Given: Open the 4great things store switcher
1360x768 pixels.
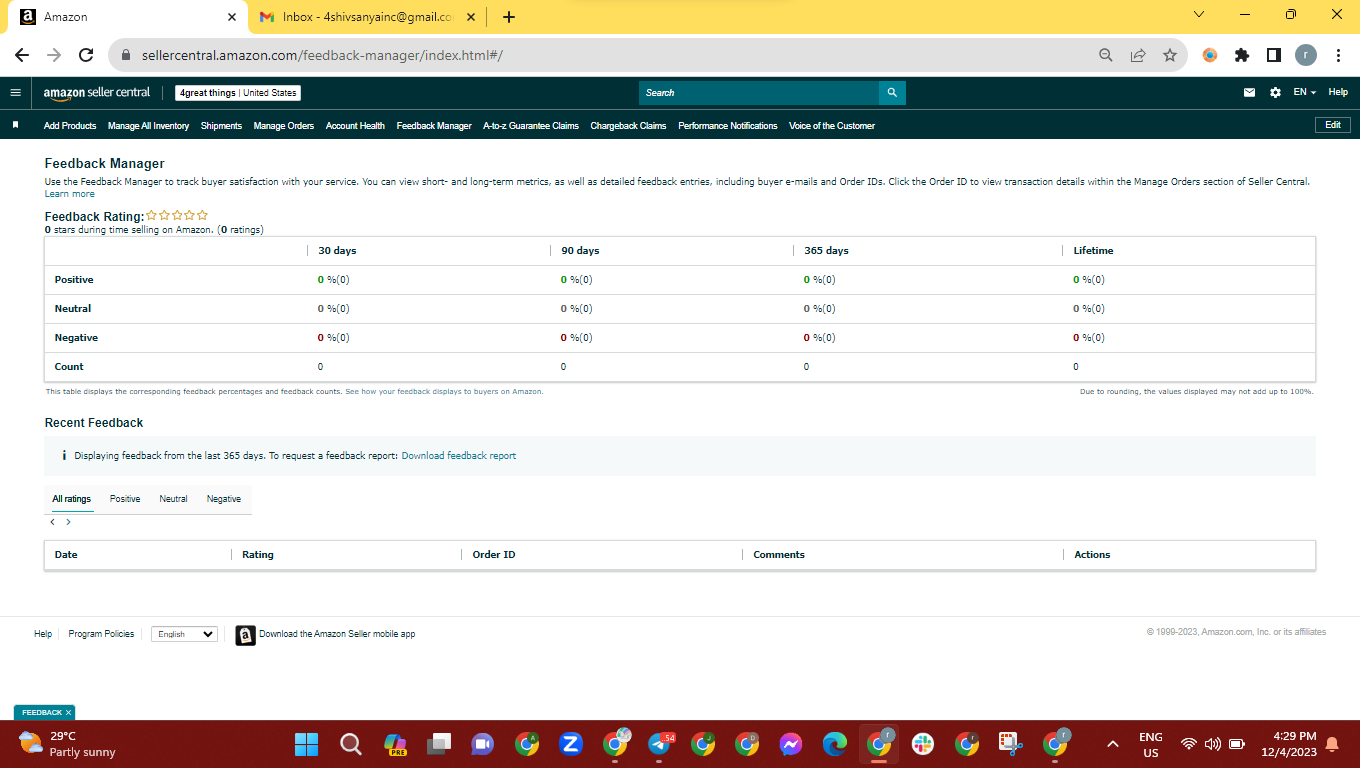Looking at the screenshot, I should 238,93.
